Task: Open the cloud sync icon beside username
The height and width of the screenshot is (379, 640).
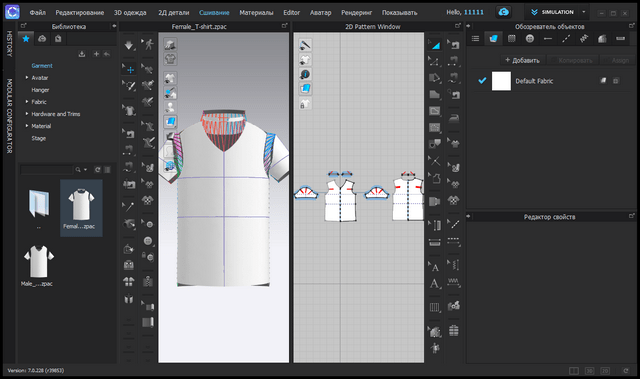Action: [504, 12]
